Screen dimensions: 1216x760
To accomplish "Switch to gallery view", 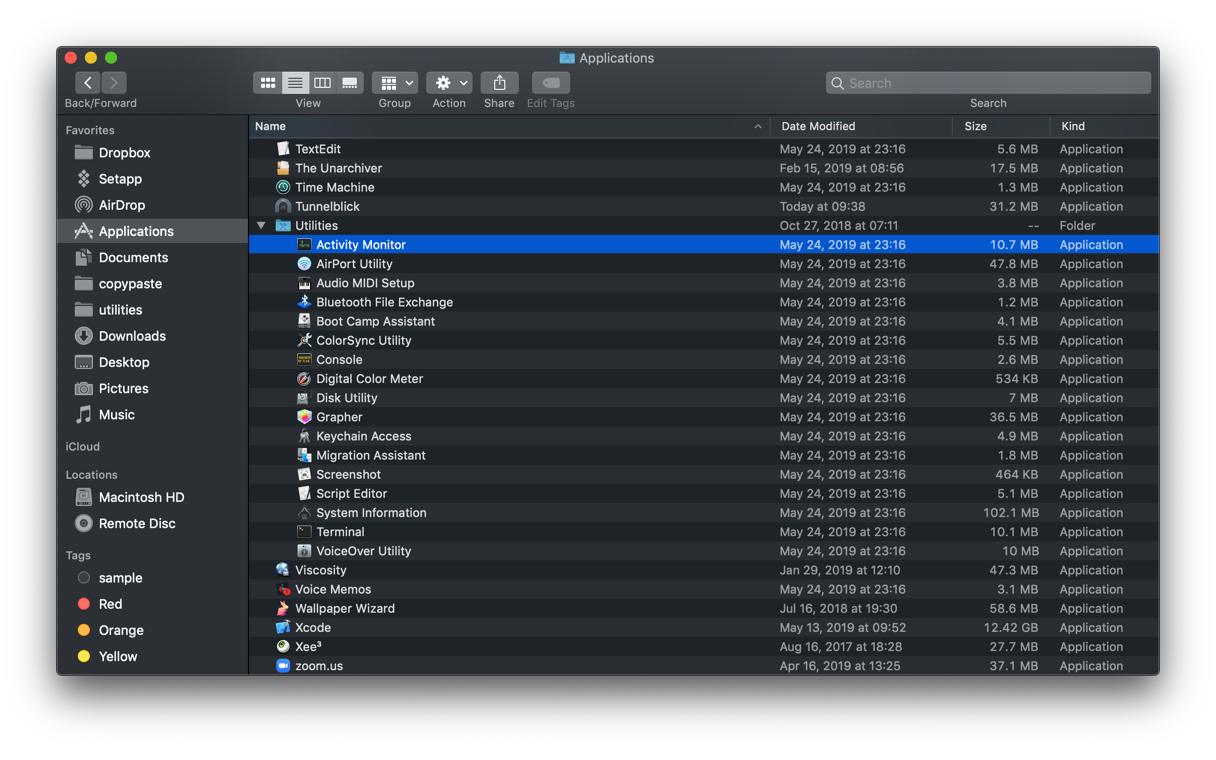I will coord(350,83).
